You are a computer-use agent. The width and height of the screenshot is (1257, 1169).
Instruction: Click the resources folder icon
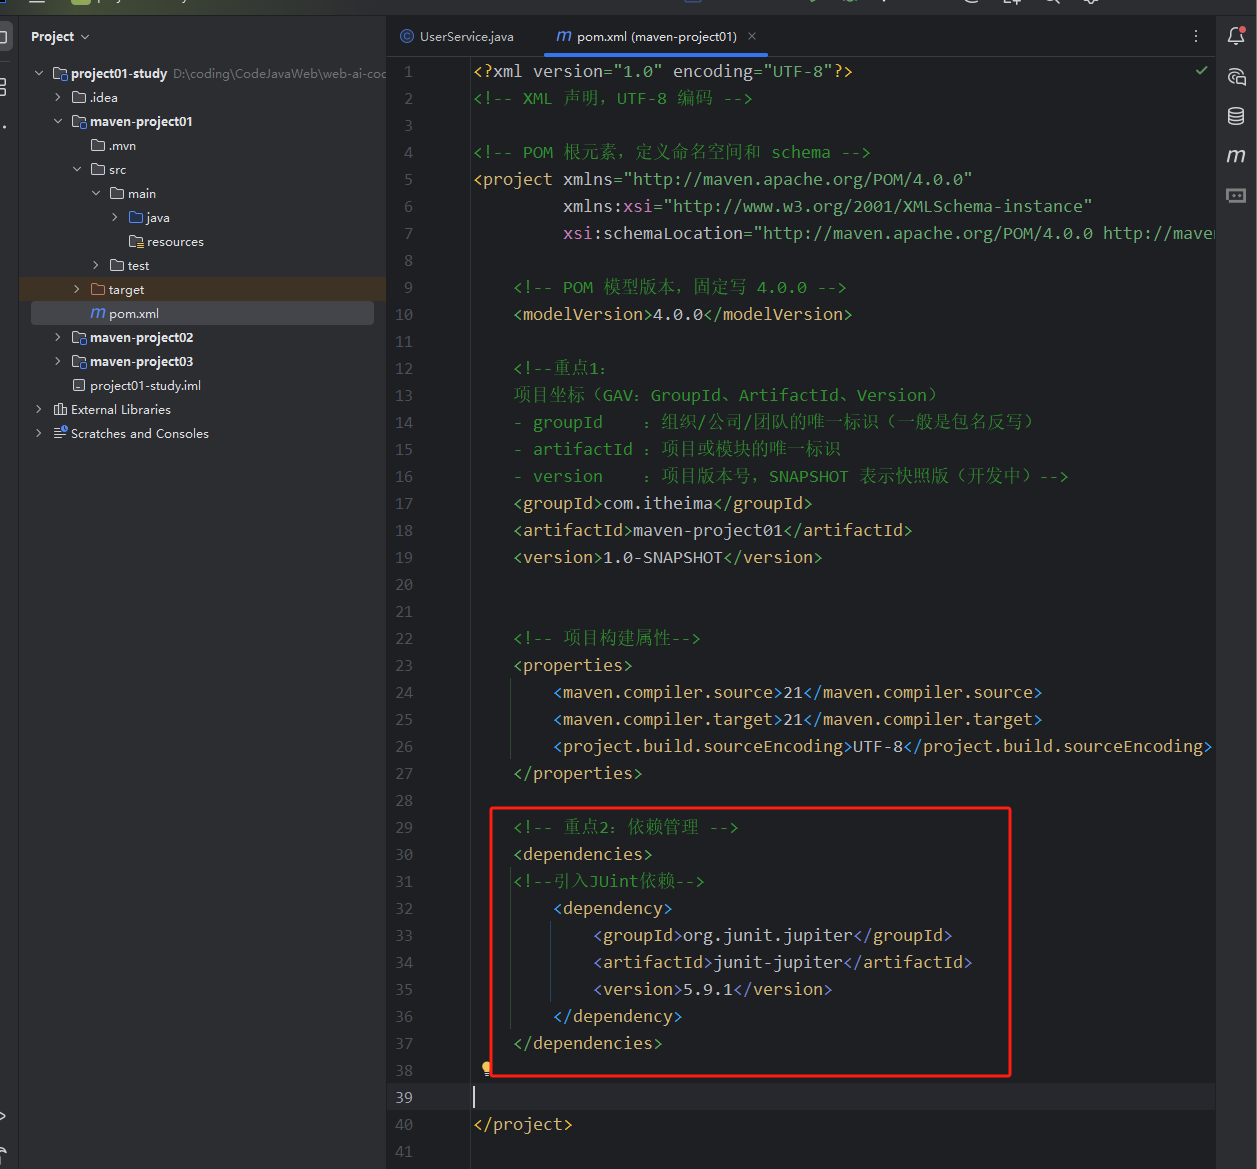136,241
